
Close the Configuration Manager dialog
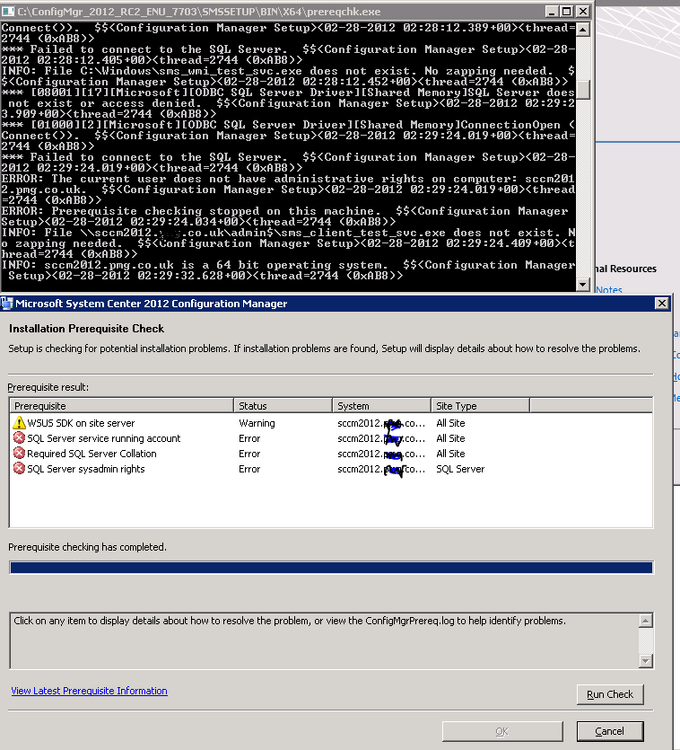tap(662, 303)
